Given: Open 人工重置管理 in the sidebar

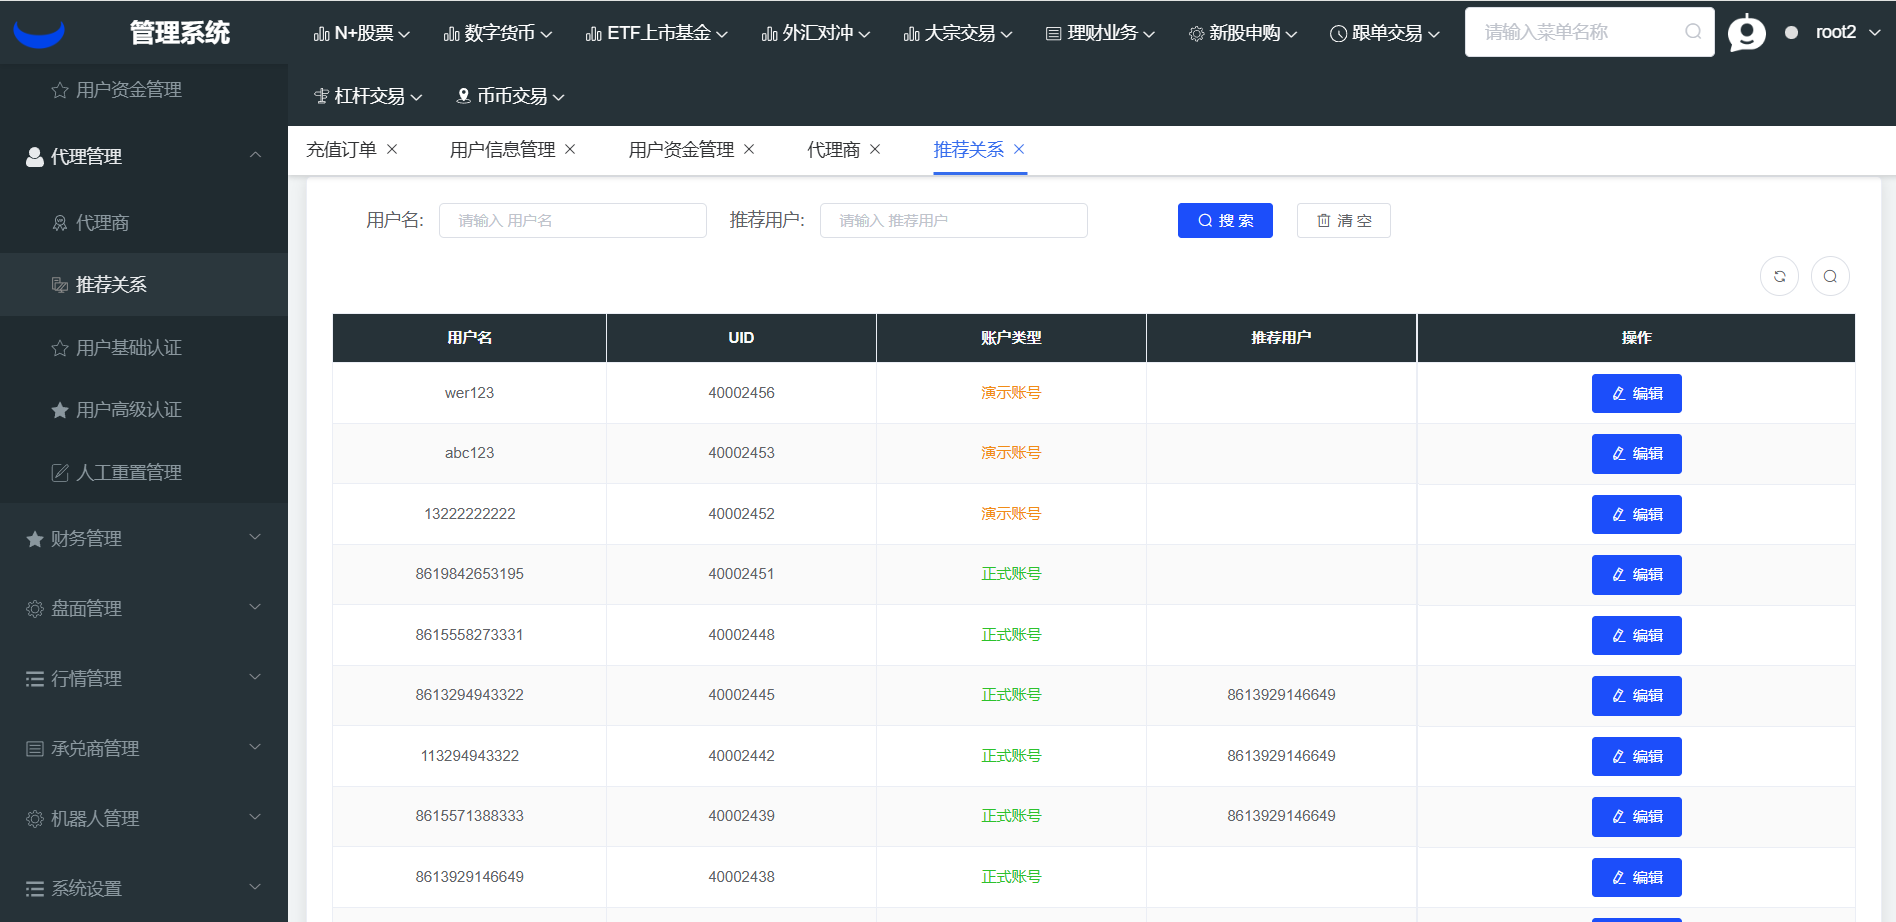Looking at the screenshot, I should (x=144, y=472).
